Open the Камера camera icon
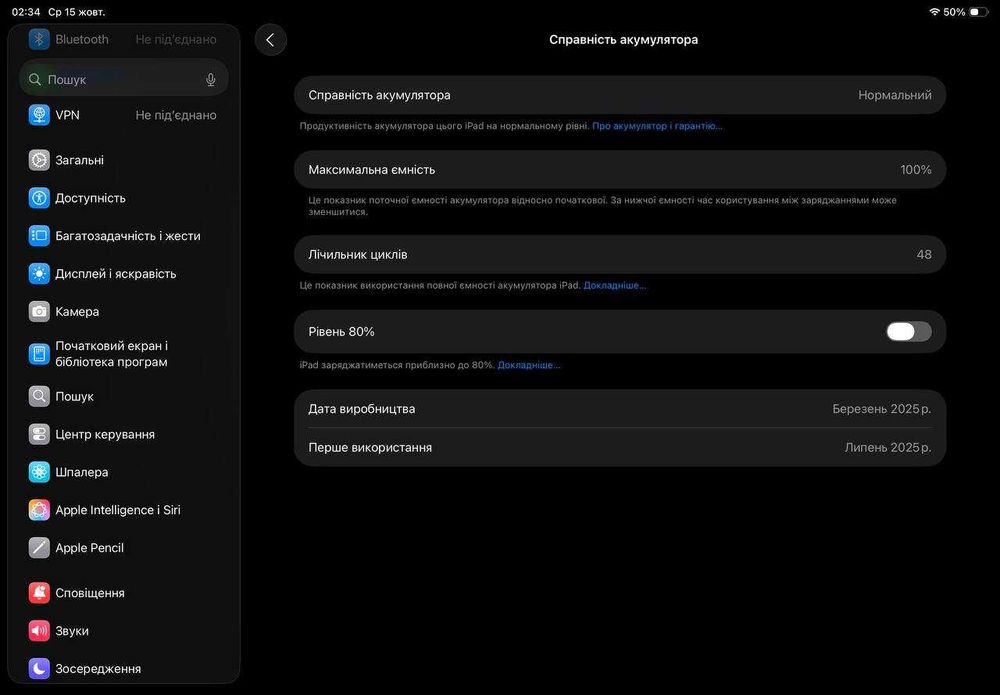The width and height of the screenshot is (1000, 695). 39,312
